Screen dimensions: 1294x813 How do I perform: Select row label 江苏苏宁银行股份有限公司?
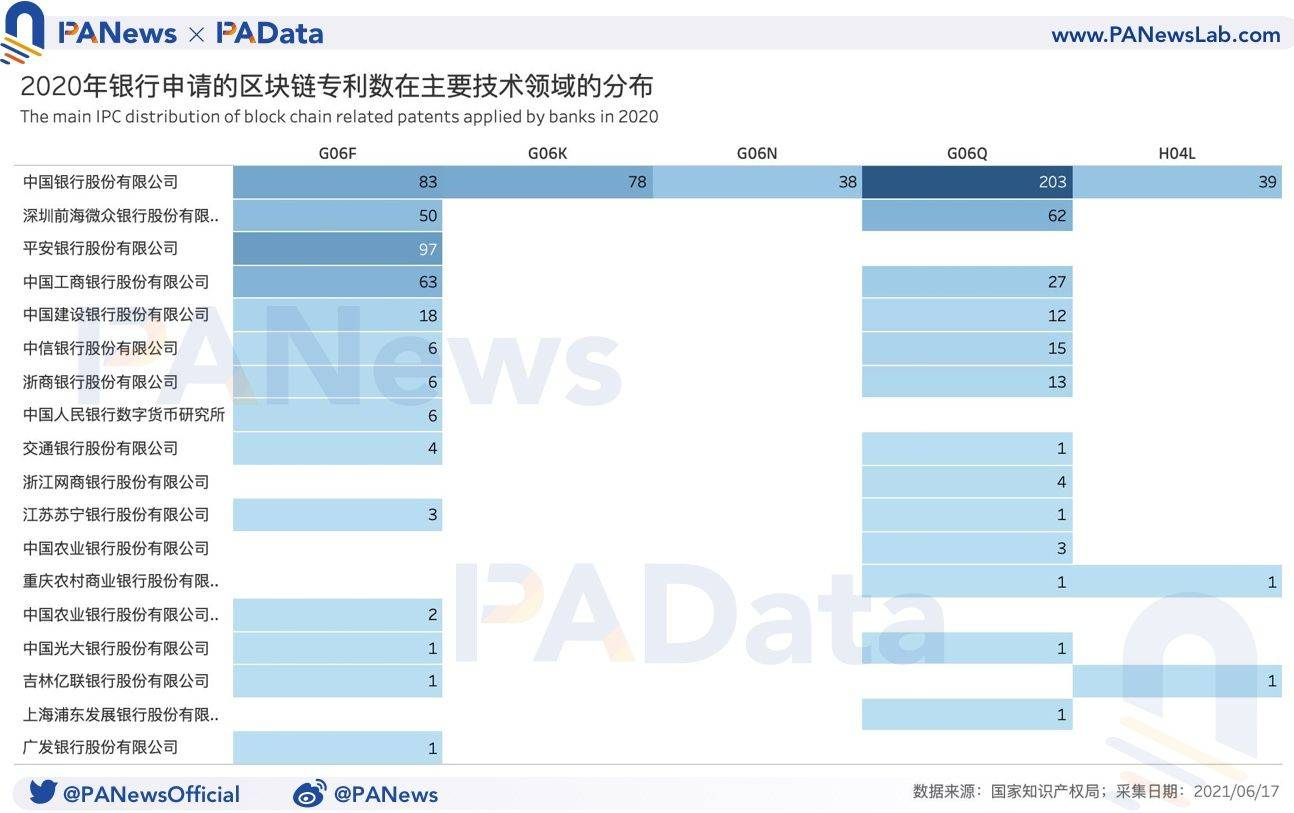pyautogui.click(x=116, y=515)
